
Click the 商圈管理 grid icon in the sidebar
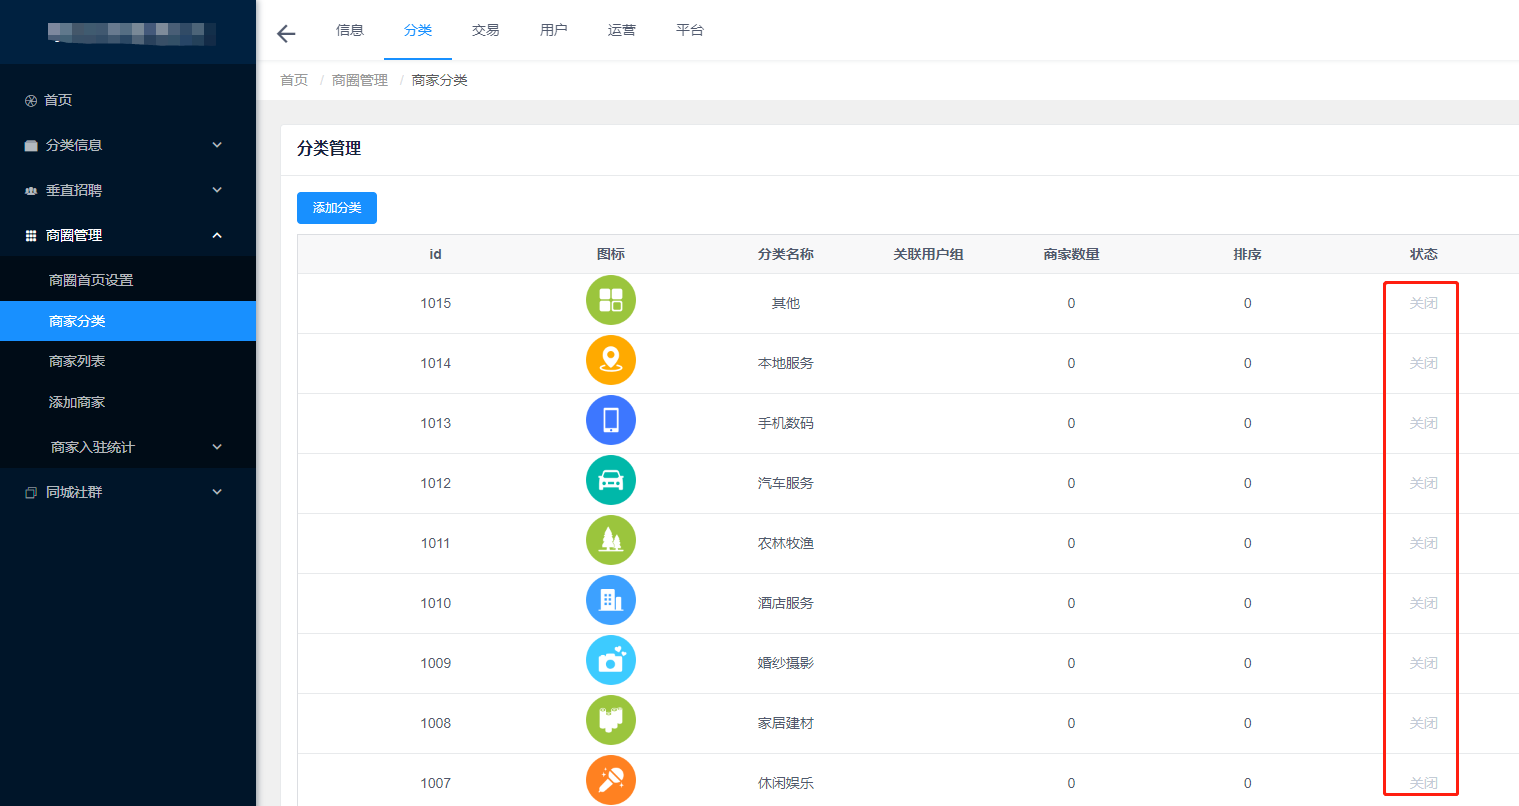point(31,236)
